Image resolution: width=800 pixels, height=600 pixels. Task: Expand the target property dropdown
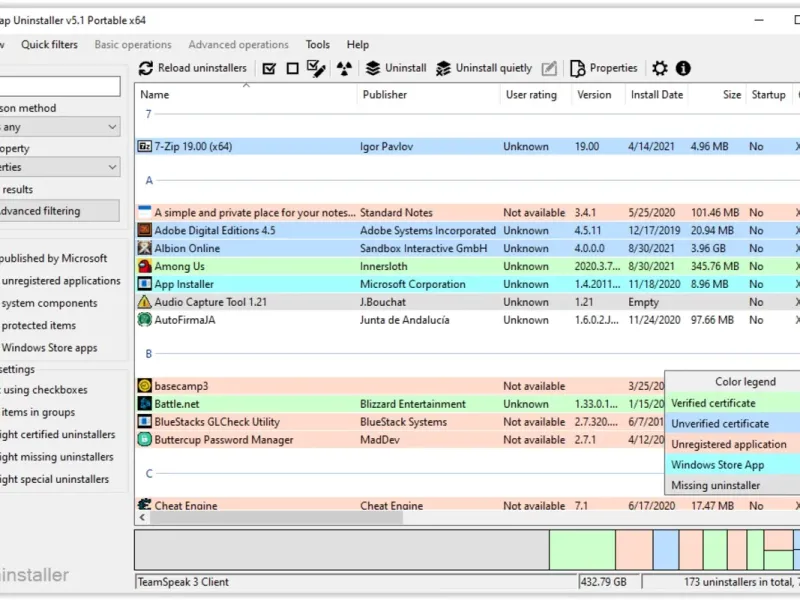[x=60, y=167]
